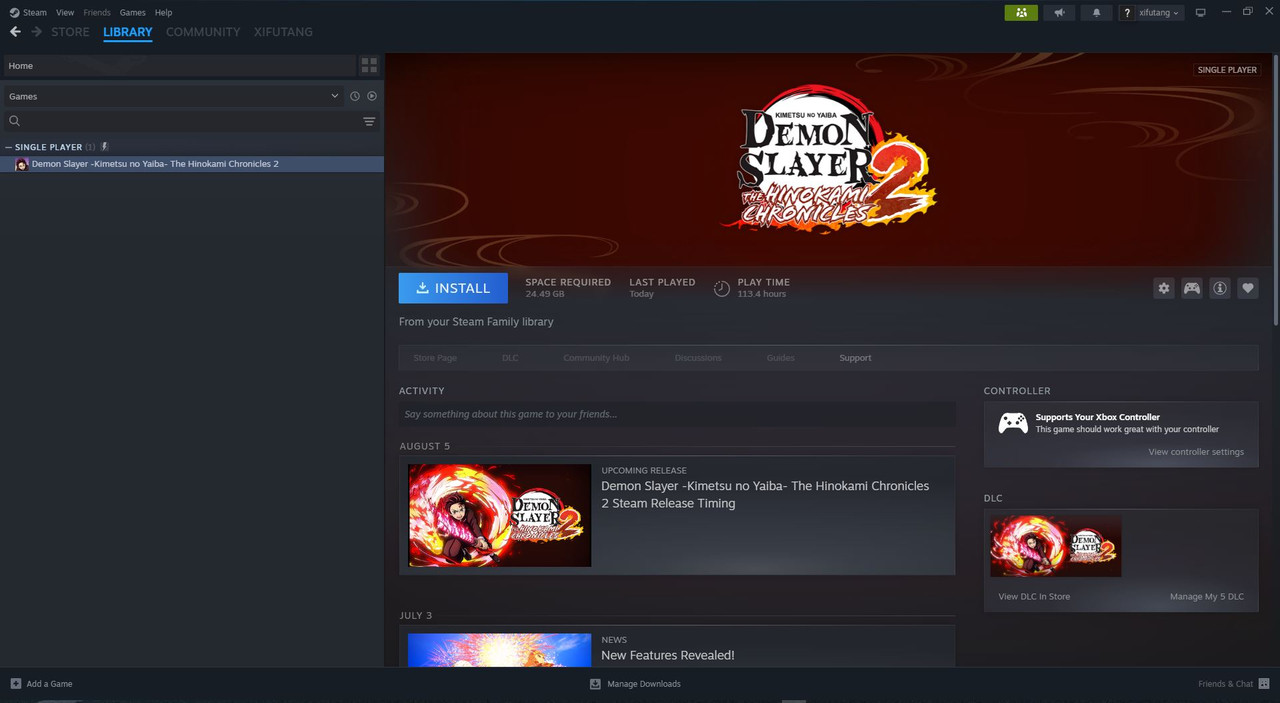Open game settings gear icon

pos(1164,288)
